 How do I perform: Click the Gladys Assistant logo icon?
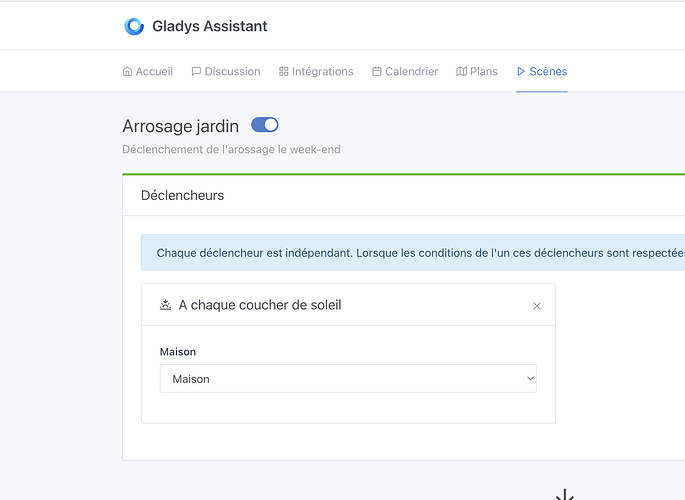click(x=134, y=26)
